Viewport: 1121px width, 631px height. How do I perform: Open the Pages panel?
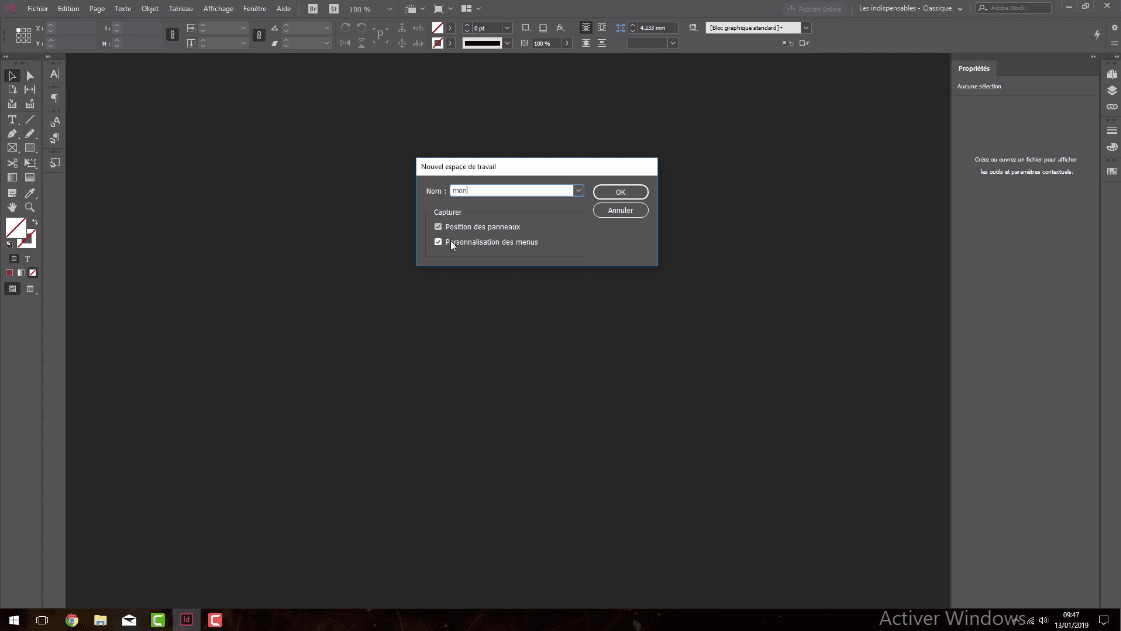(x=1110, y=73)
